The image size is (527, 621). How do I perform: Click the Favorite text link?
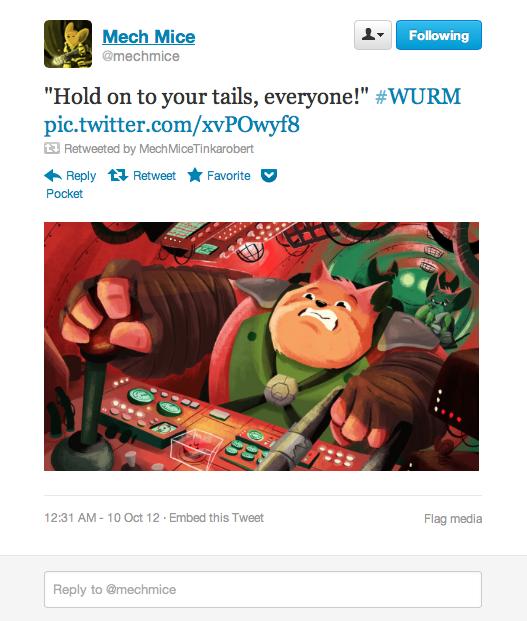[x=228, y=175]
